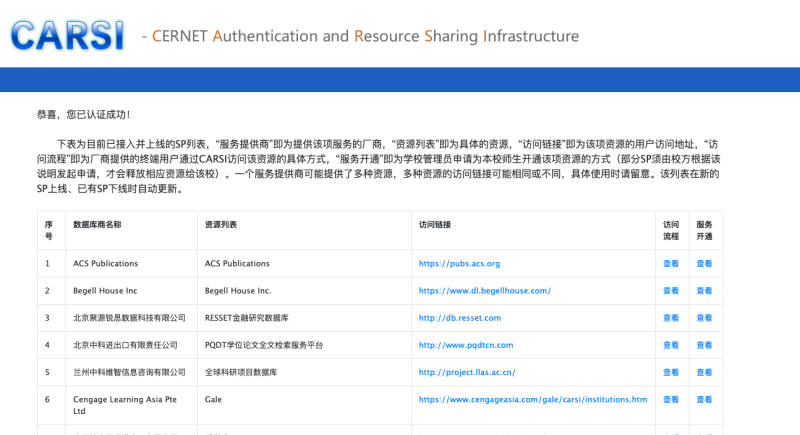Screen dimensions: 800x435
Task: Visit the project.llas.ac.cn link
Action: [x=467, y=372]
